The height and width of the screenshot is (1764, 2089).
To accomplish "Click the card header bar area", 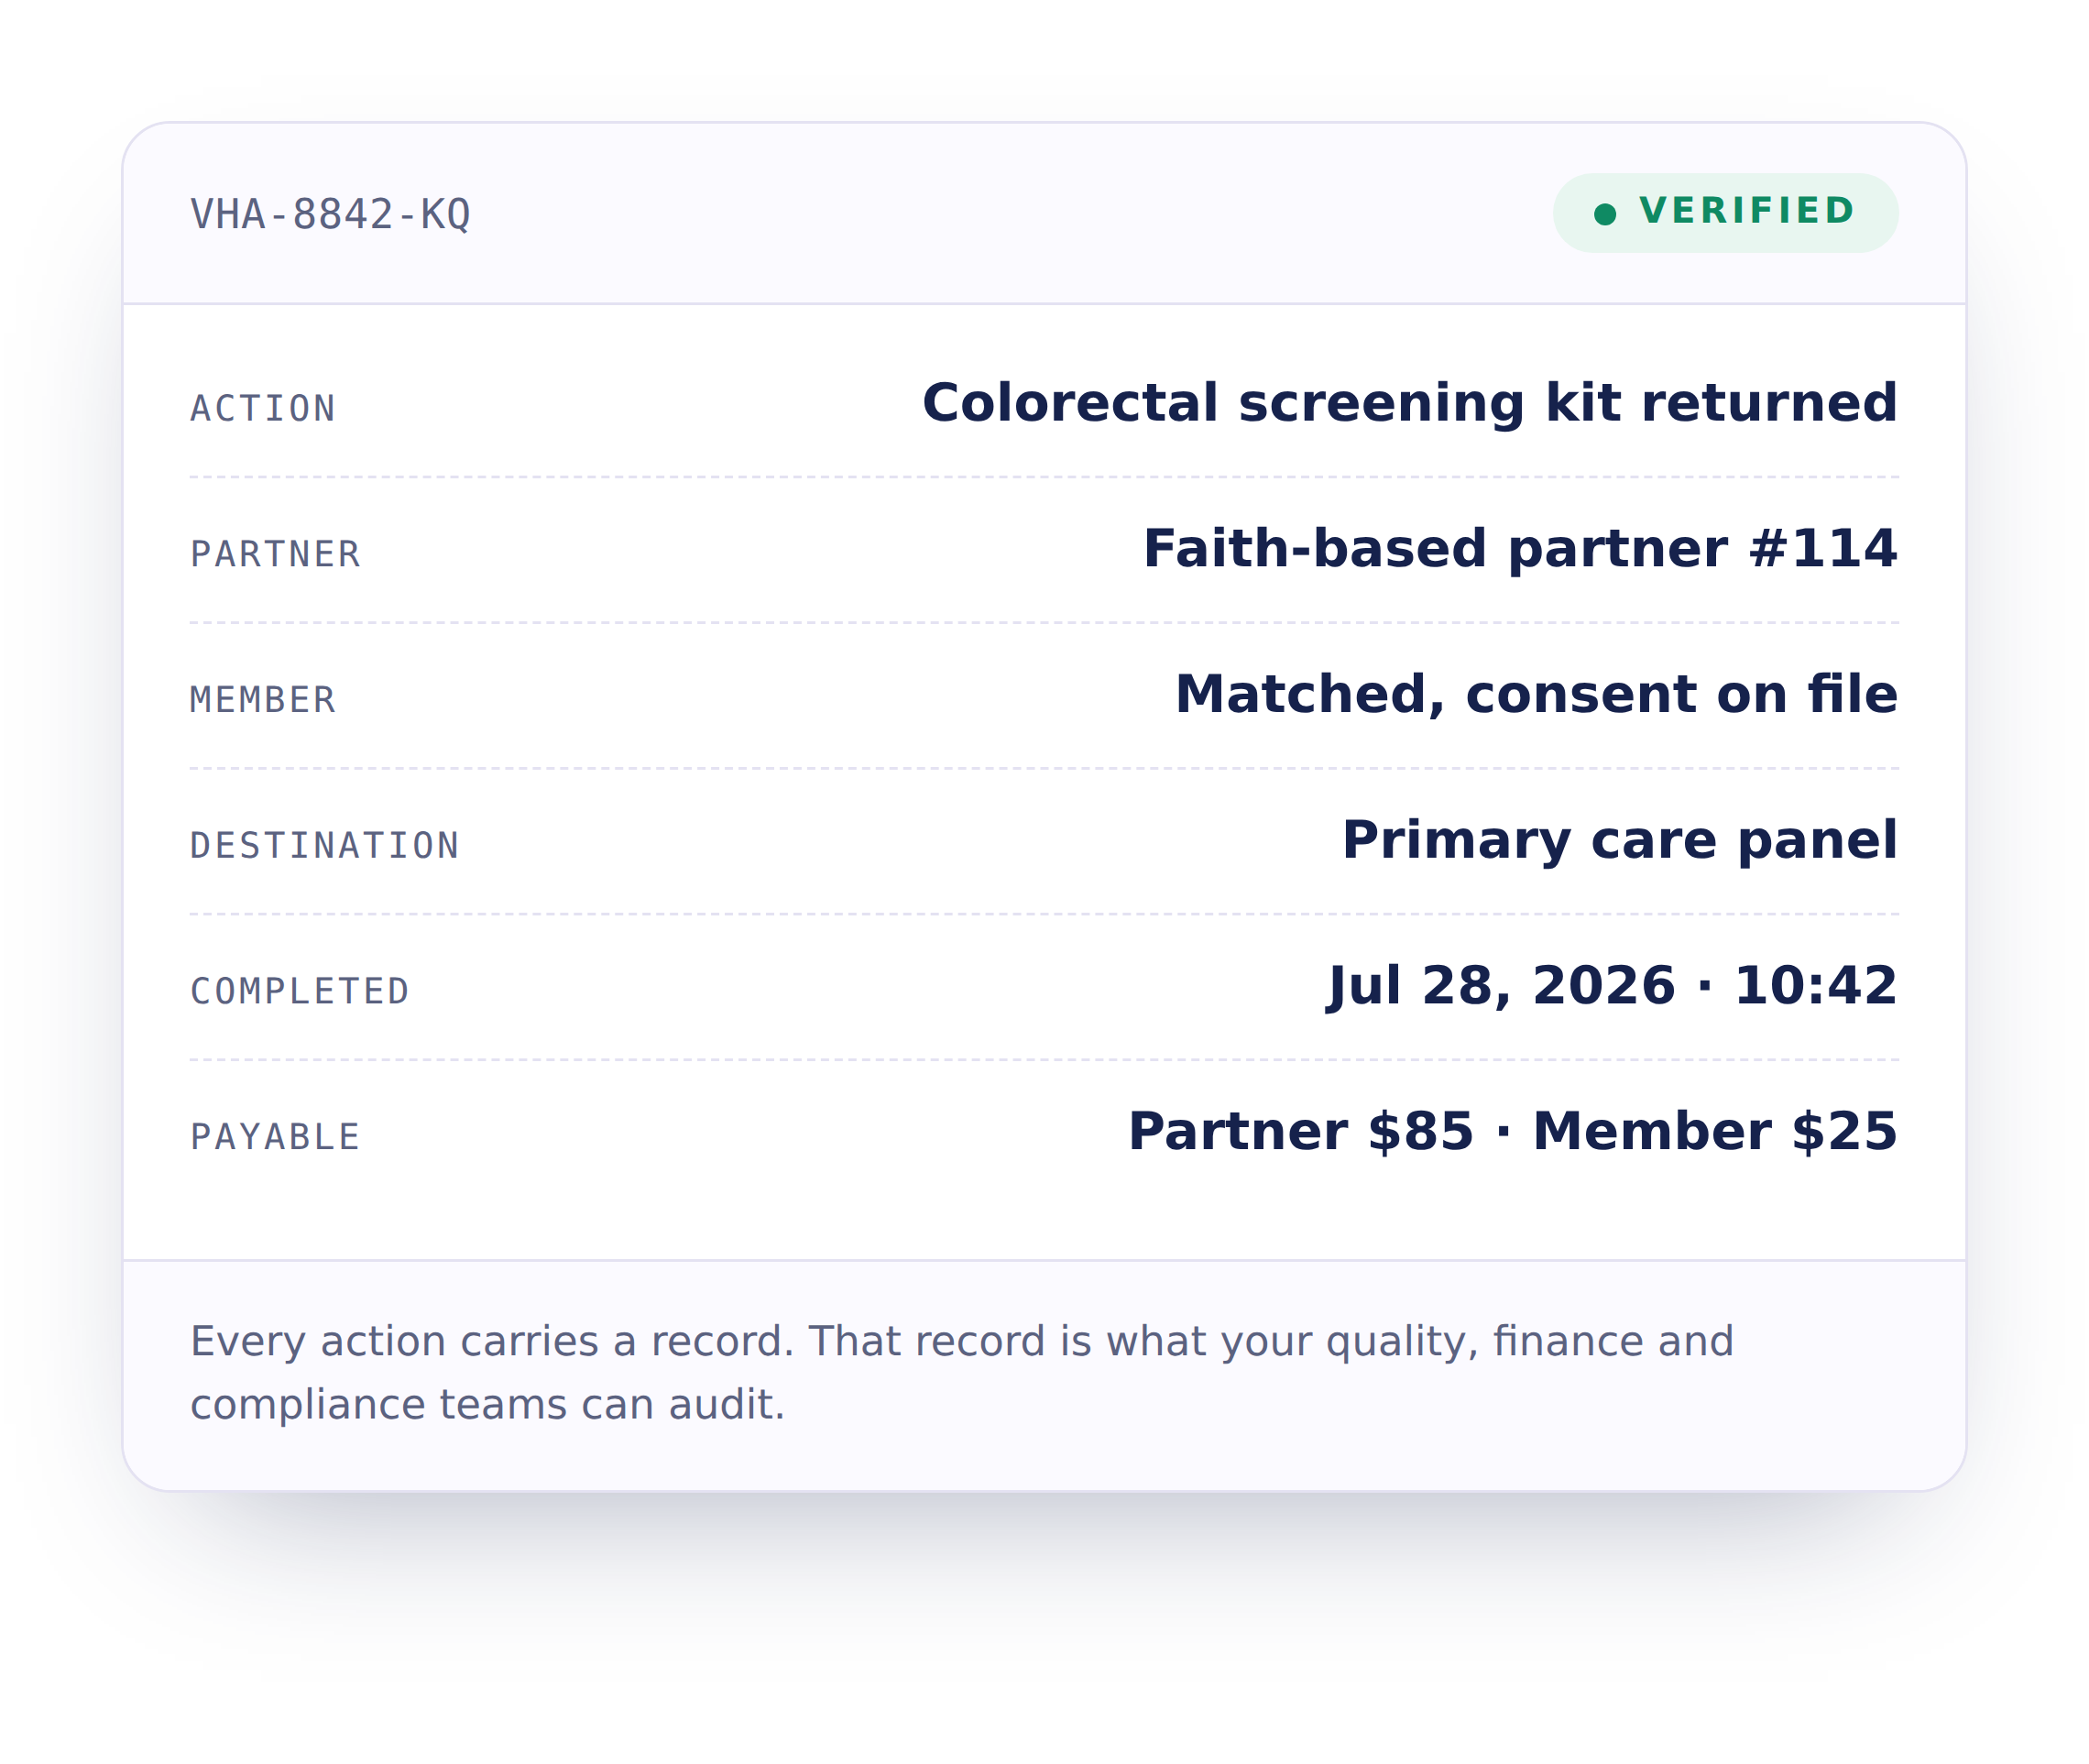I will (x=1044, y=213).
